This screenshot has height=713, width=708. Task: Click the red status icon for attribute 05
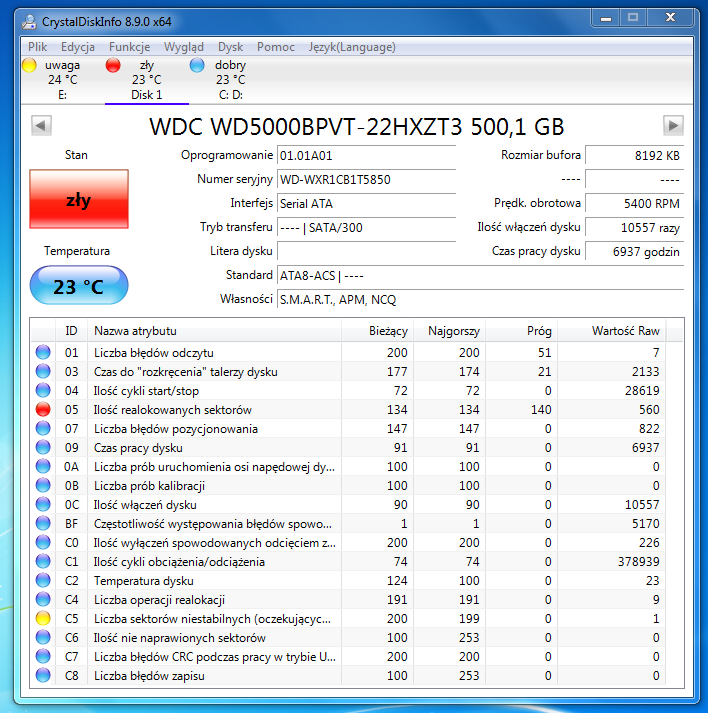[x=43, y=410]
